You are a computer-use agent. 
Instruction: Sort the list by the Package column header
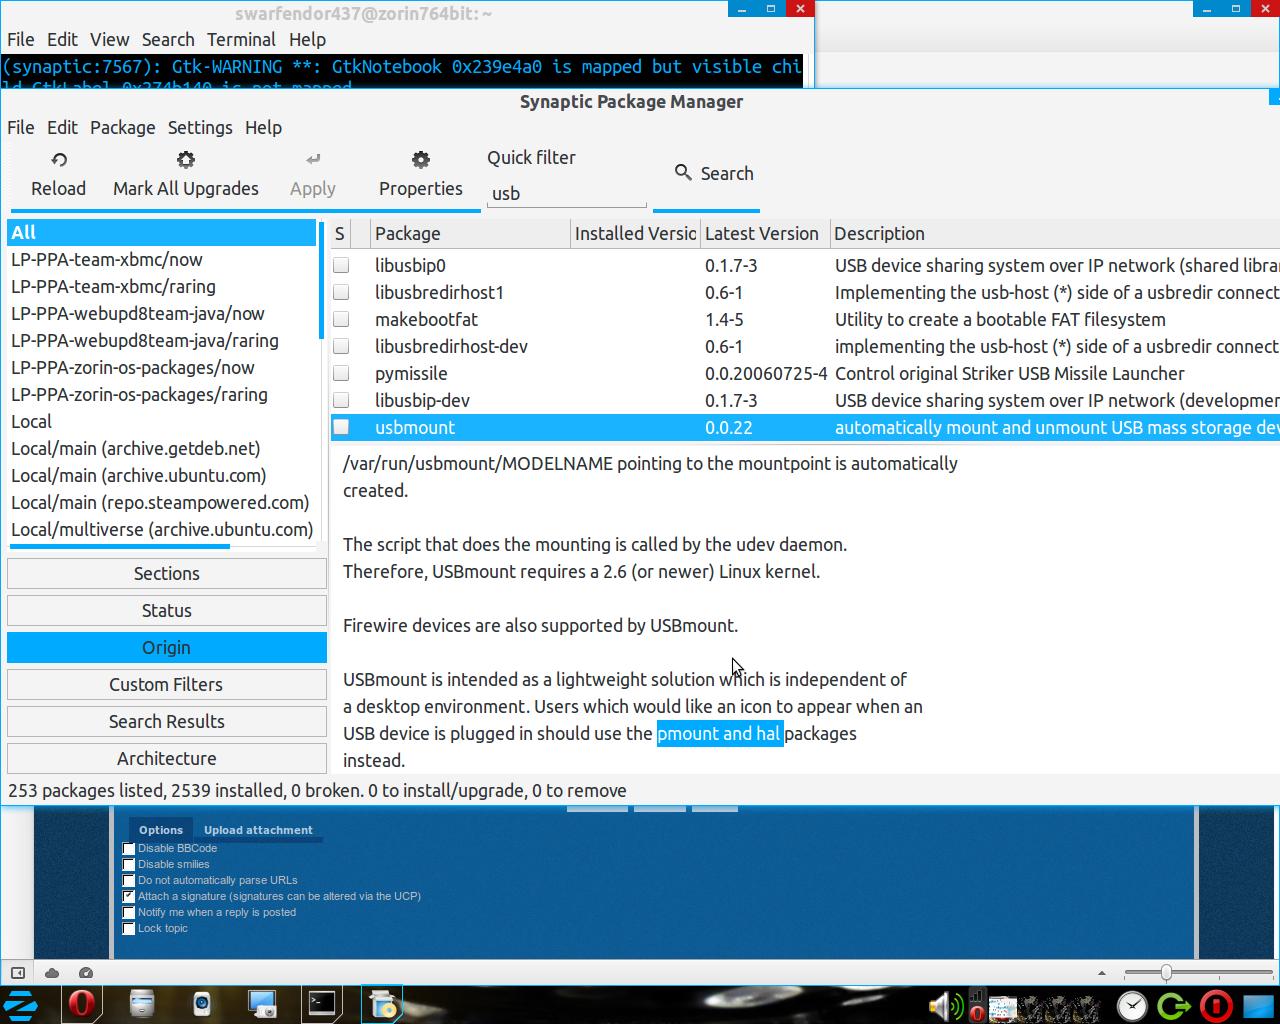(x=470, y=233)
